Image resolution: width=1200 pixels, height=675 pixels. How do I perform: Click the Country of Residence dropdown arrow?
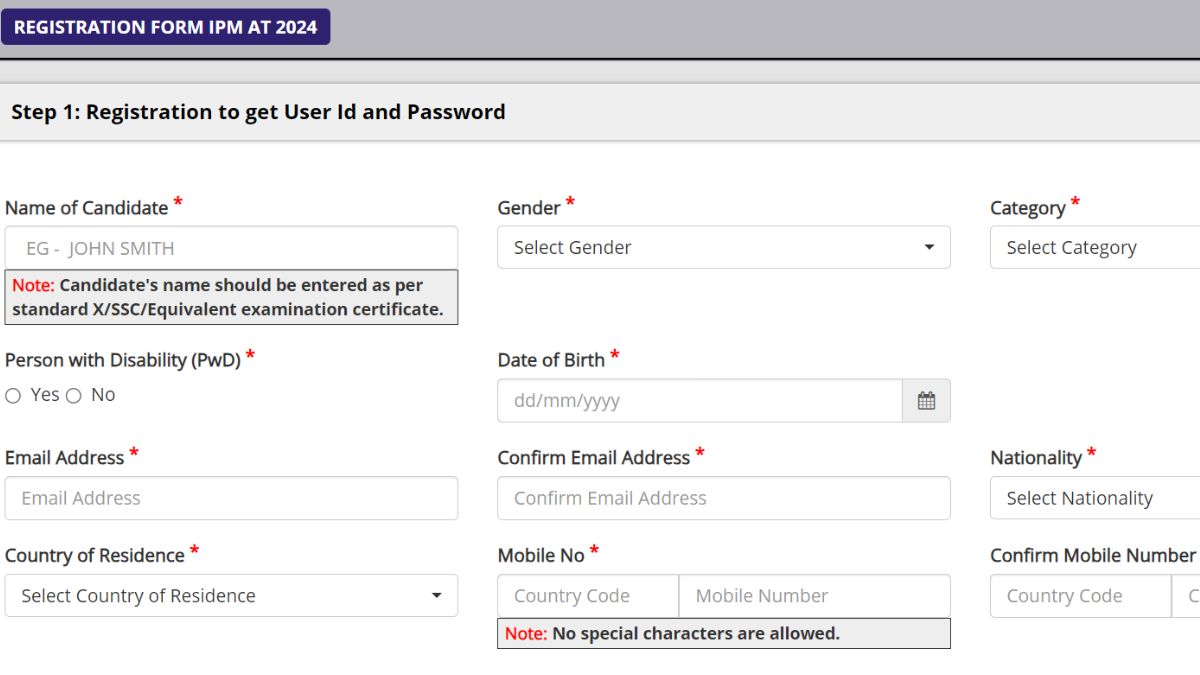[x=436, y=596]
